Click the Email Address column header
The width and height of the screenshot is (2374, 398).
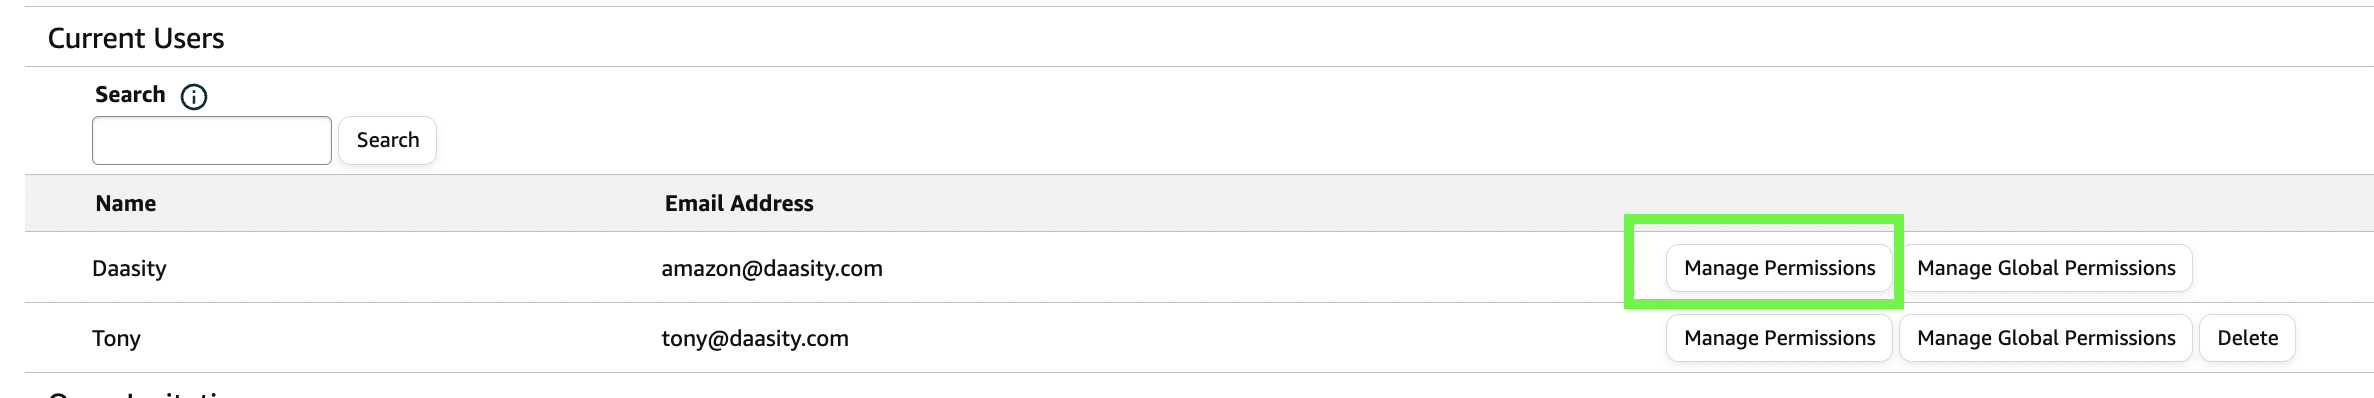739,204
